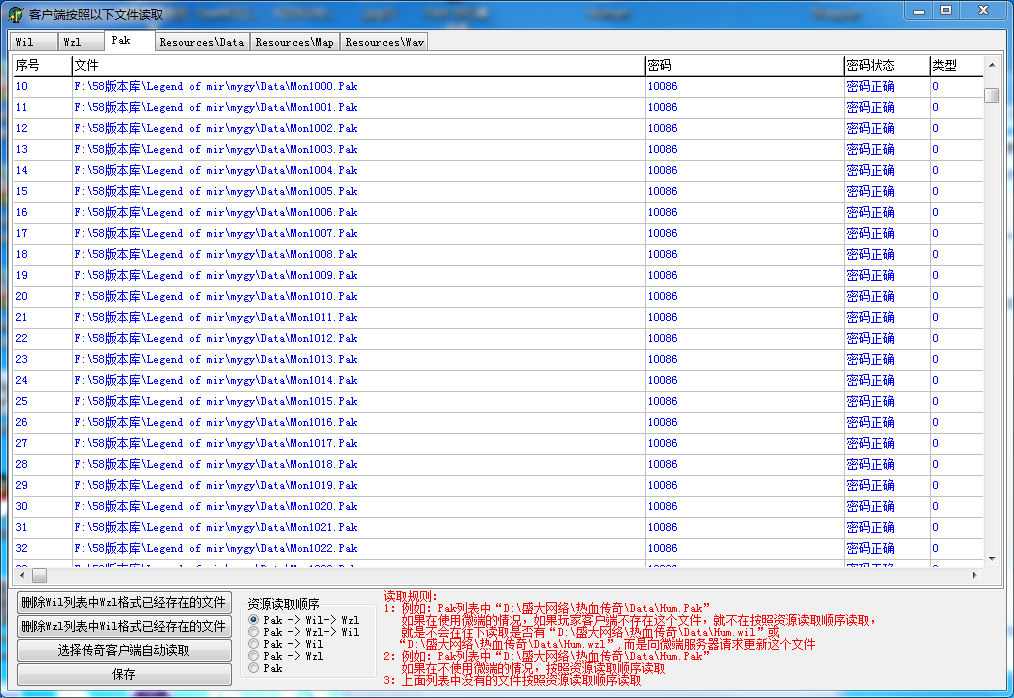The image size is (1014, 698).
Task: Select the Pak -> Wil-> Wzl radio option
Action: click(254, 620)
